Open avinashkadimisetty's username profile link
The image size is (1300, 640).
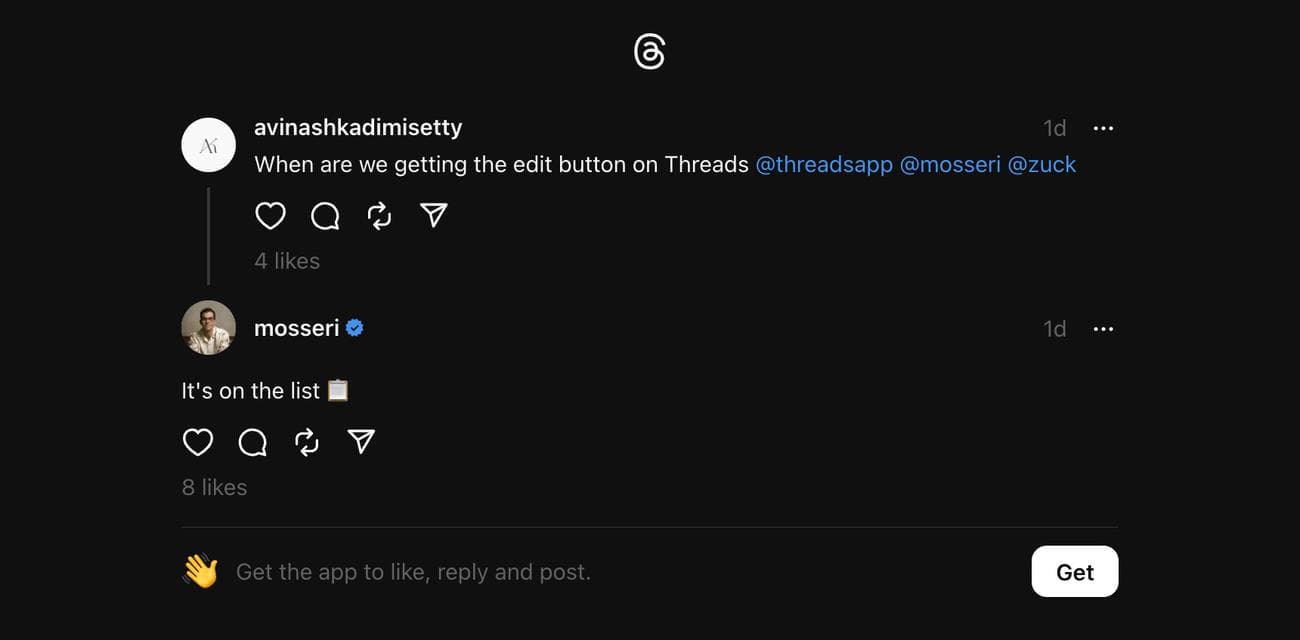[x=358, y=127]
